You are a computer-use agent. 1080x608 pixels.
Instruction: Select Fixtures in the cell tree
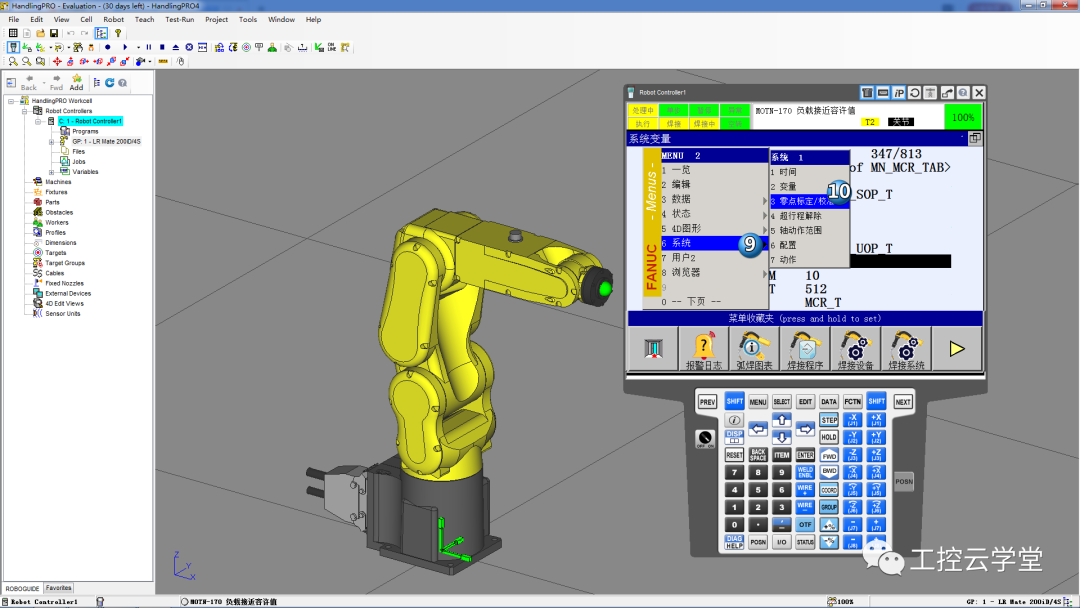(x=56, y=192)
